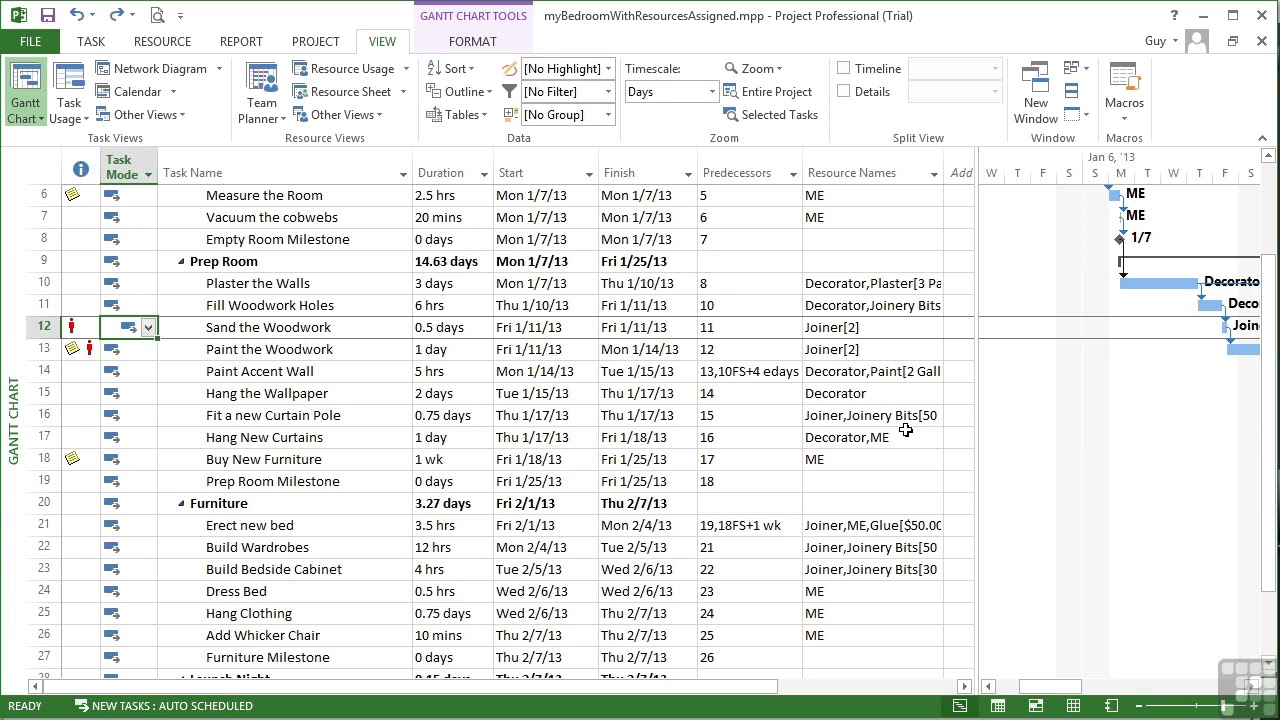
Task: Click Entire Project zoom icon
Action: tap(769, 91)
